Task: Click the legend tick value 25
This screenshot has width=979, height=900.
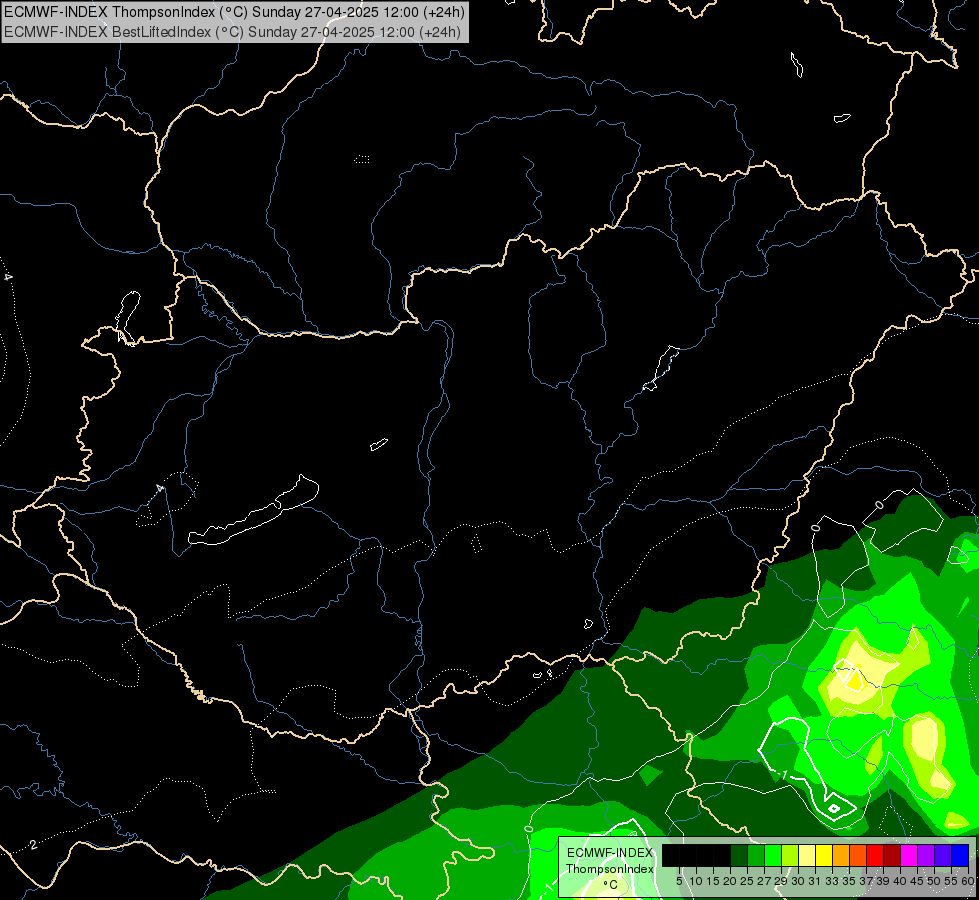Action: click(747, 881)
